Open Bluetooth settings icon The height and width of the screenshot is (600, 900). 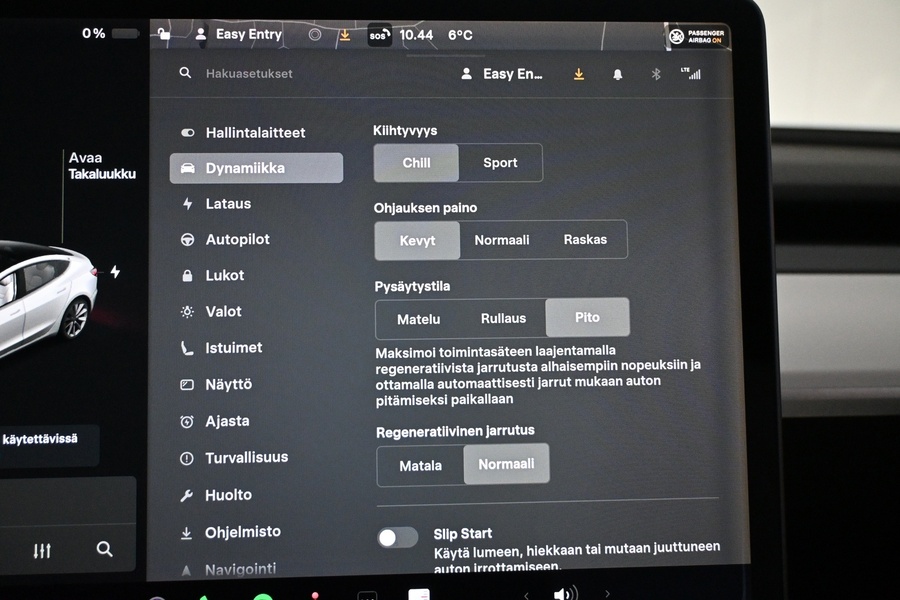[x=656, y=74]
